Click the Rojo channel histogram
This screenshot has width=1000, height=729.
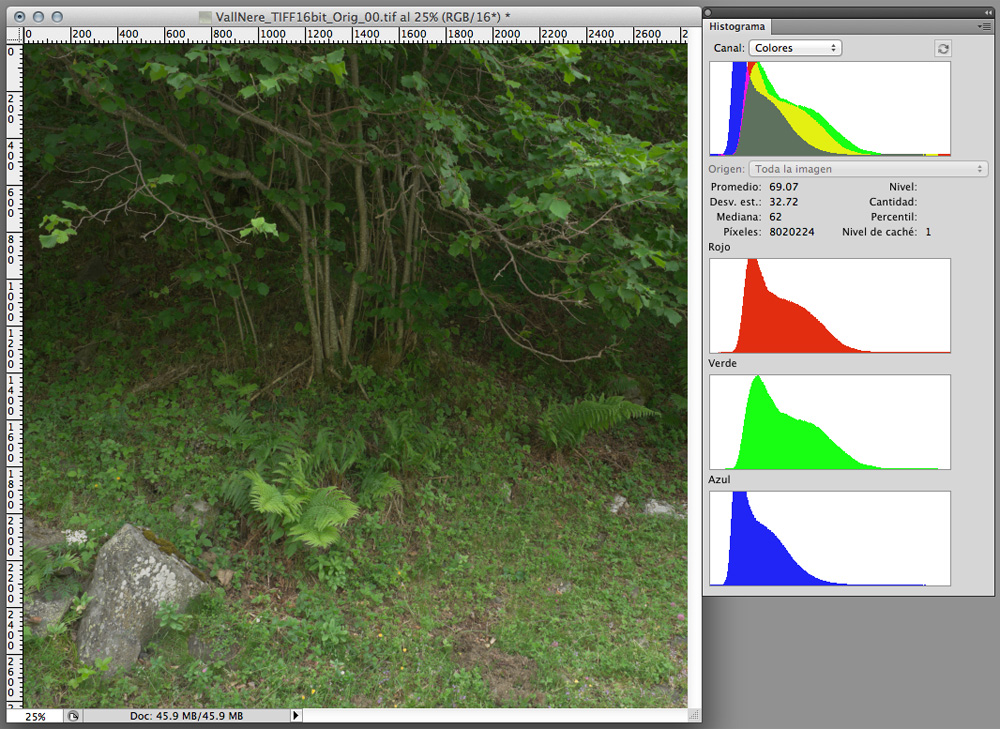(829, 305)
